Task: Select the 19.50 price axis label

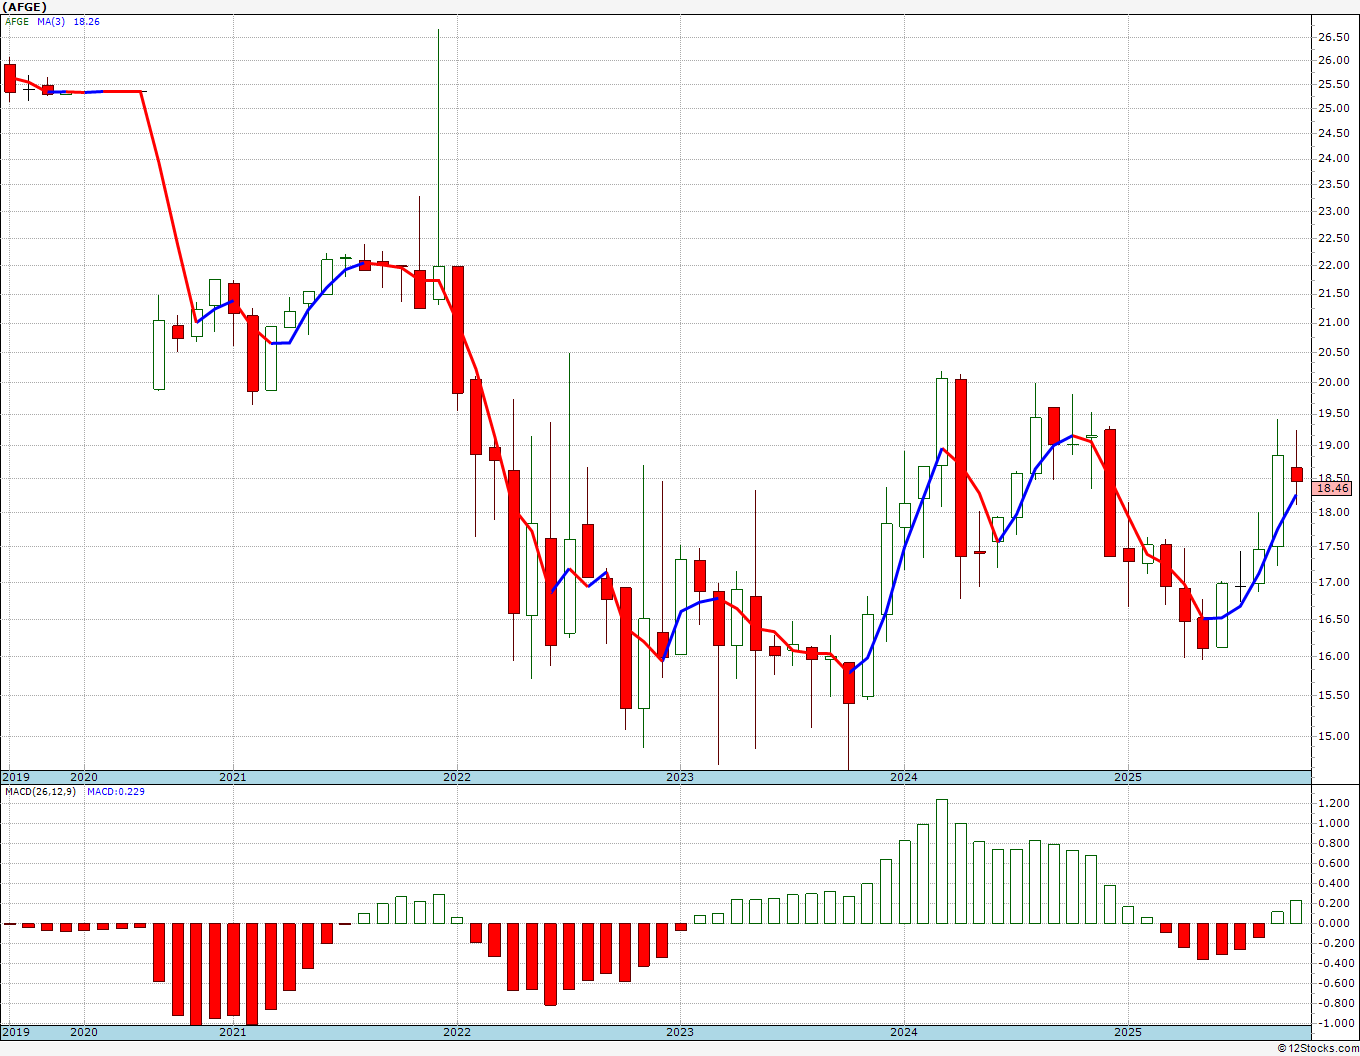Action: 1333,413
